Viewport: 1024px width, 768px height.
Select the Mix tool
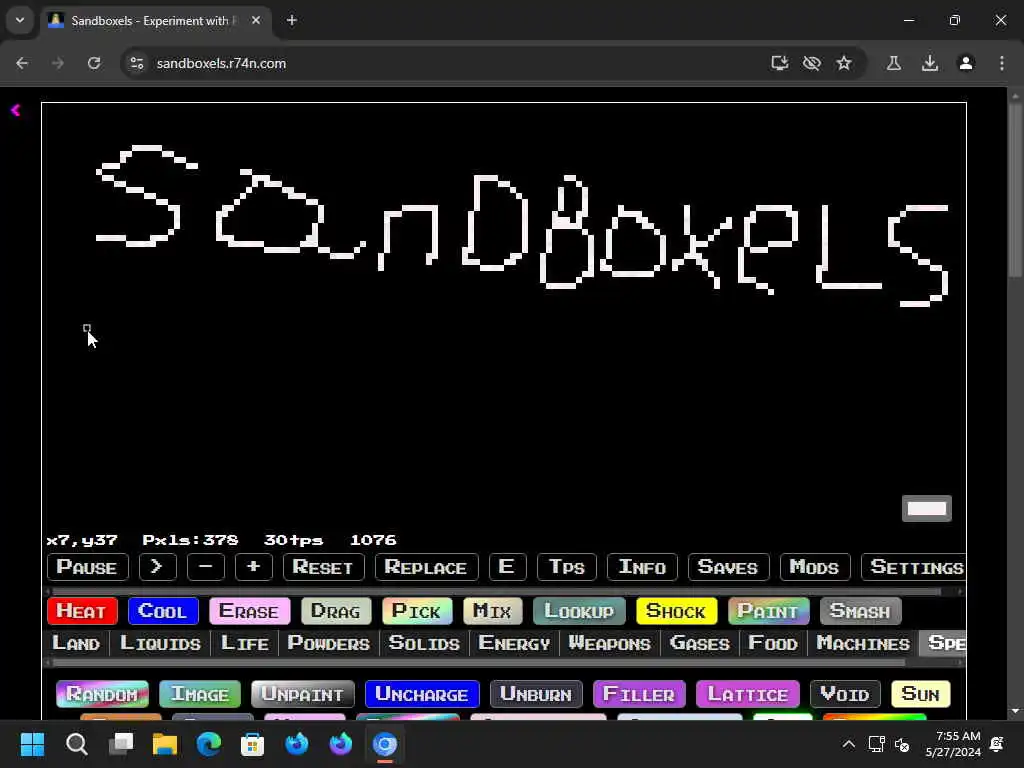[x=492, y=611]
